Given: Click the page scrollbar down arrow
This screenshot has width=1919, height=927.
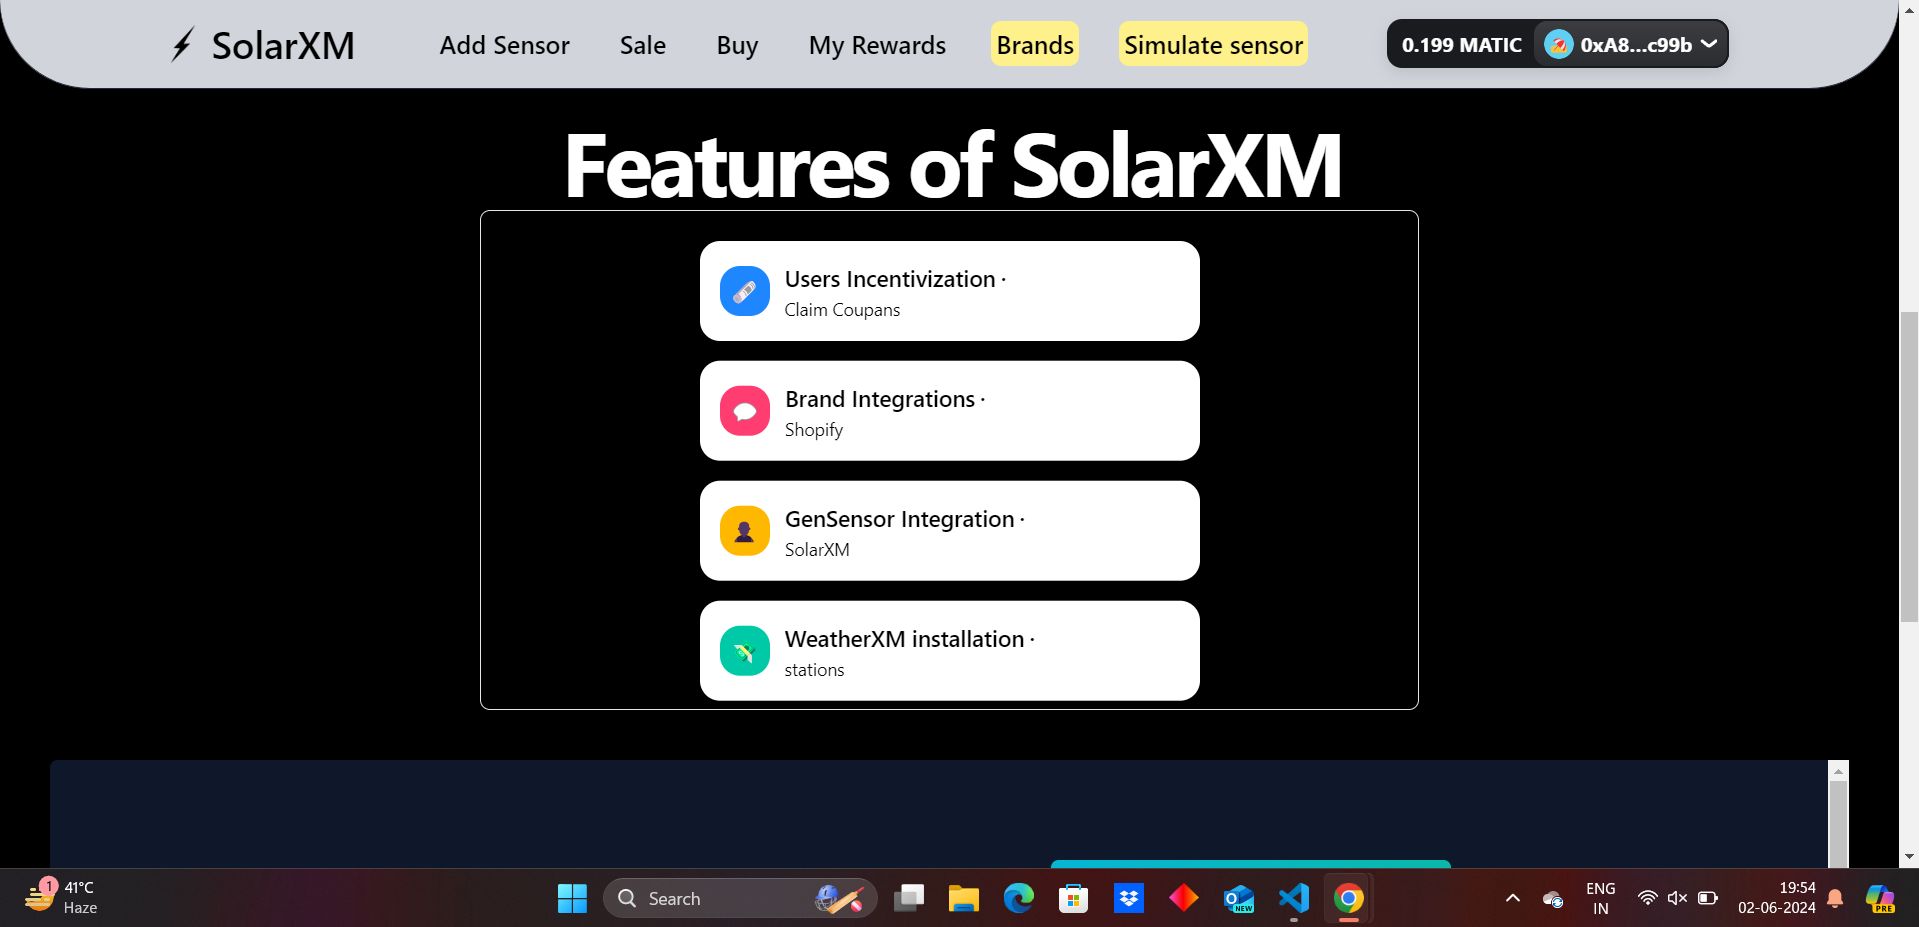Looking at the screenshot, I should [1909, 857].
